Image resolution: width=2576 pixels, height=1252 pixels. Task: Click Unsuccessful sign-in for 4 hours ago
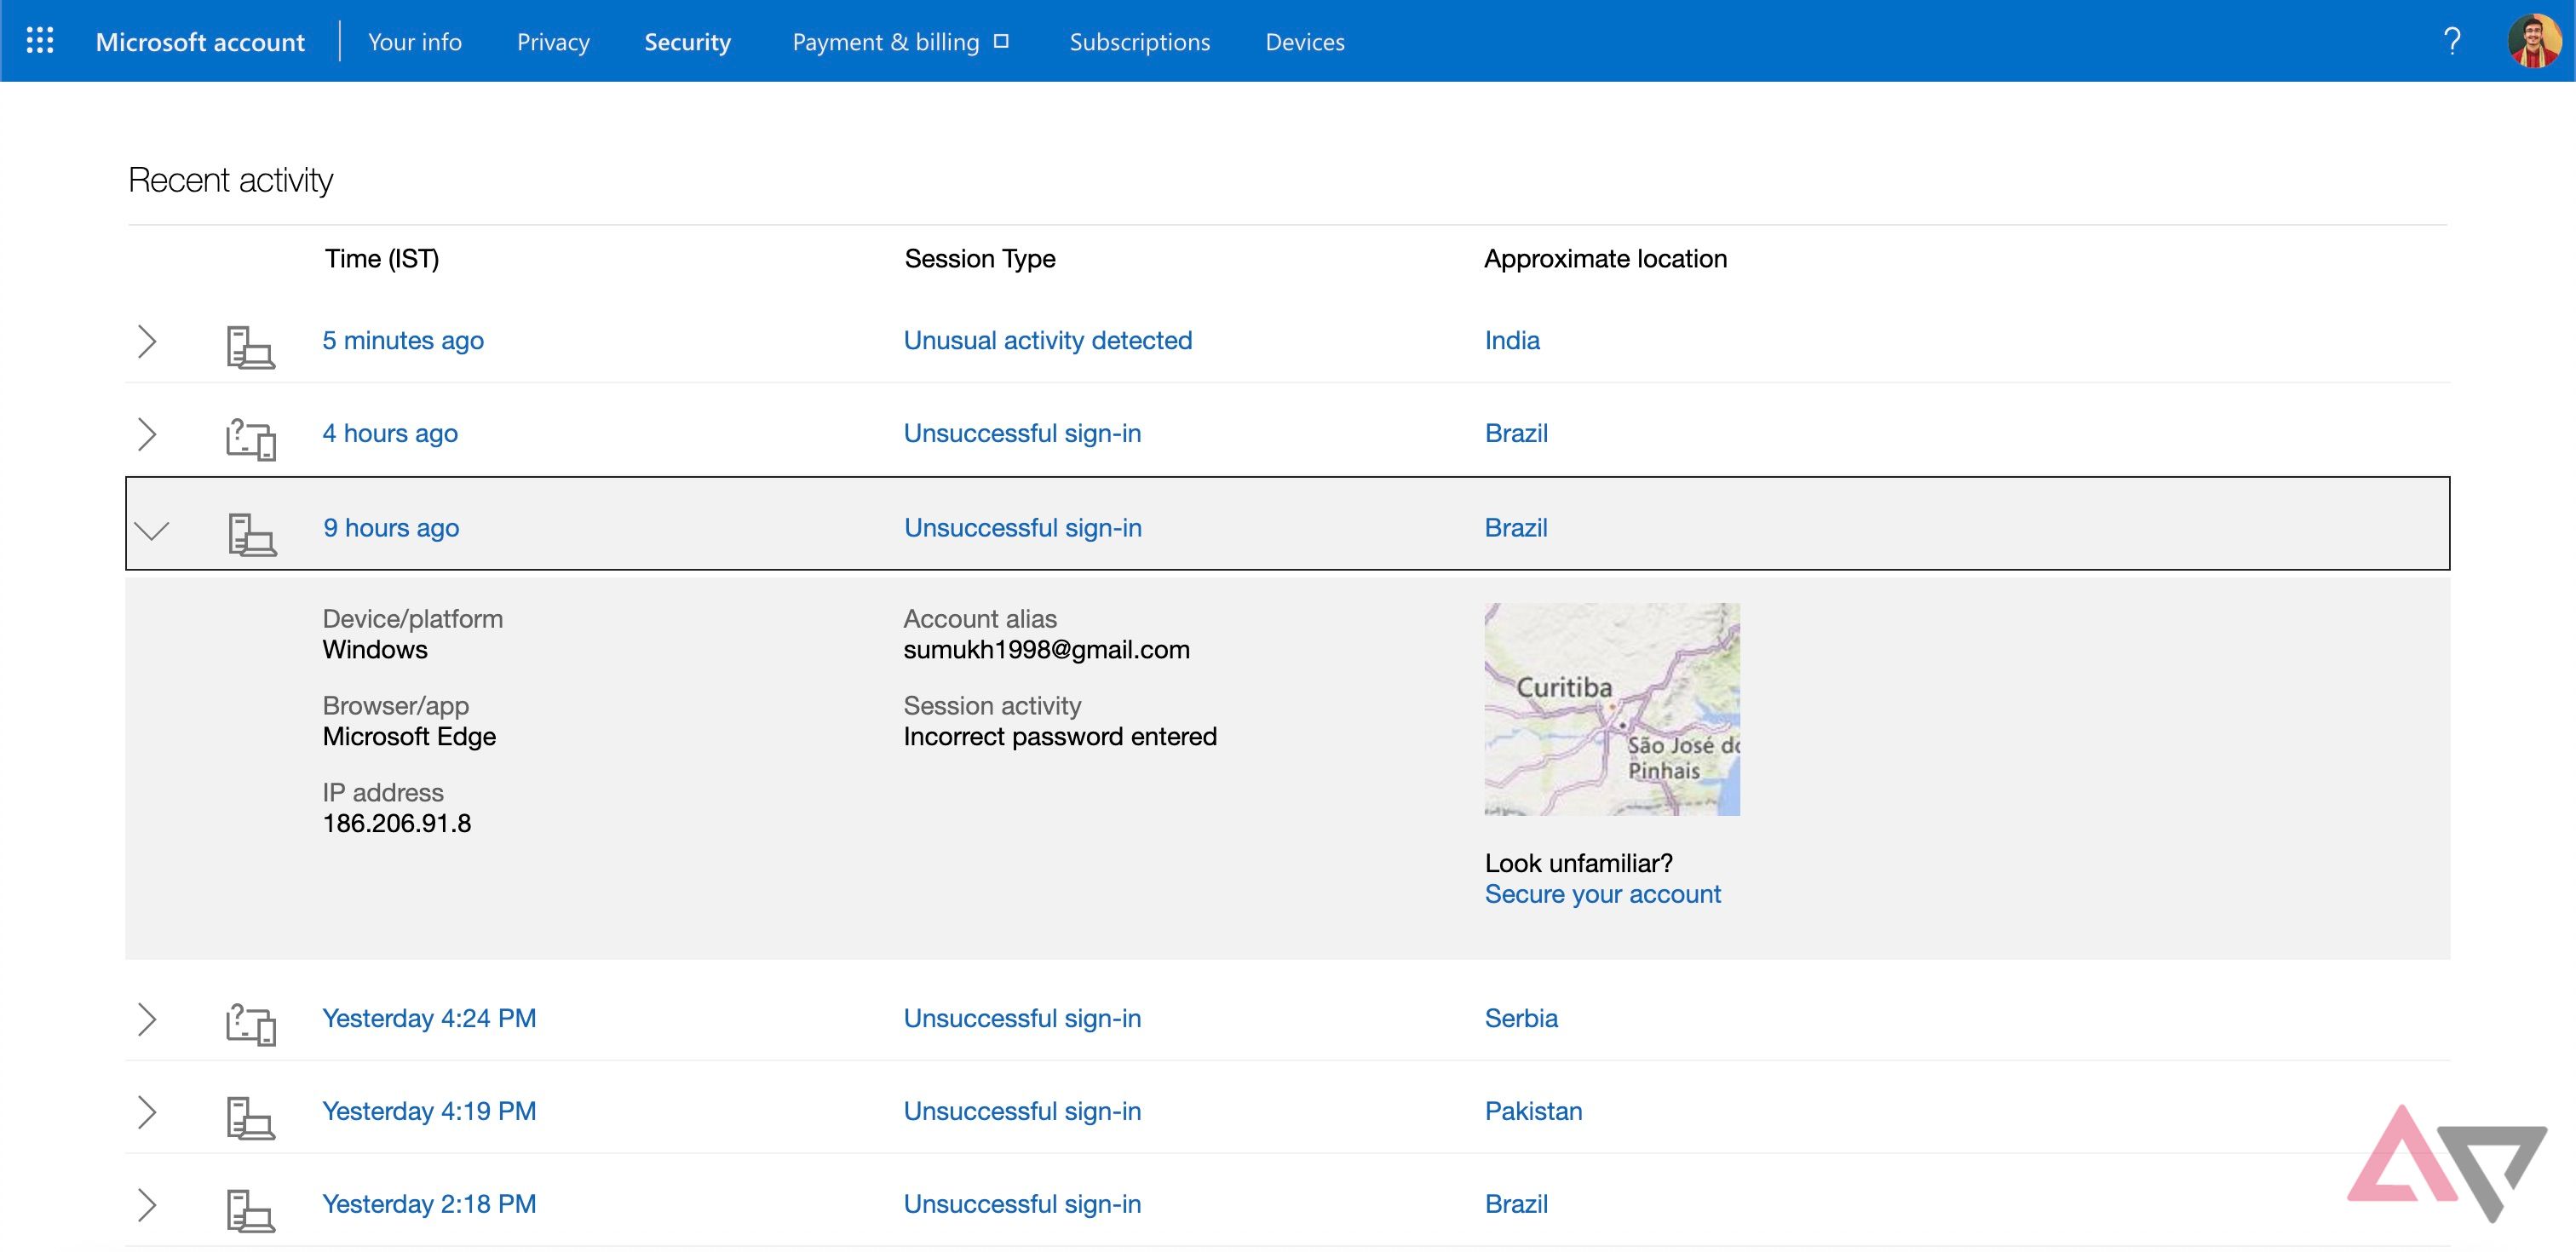coord(1022,433)
